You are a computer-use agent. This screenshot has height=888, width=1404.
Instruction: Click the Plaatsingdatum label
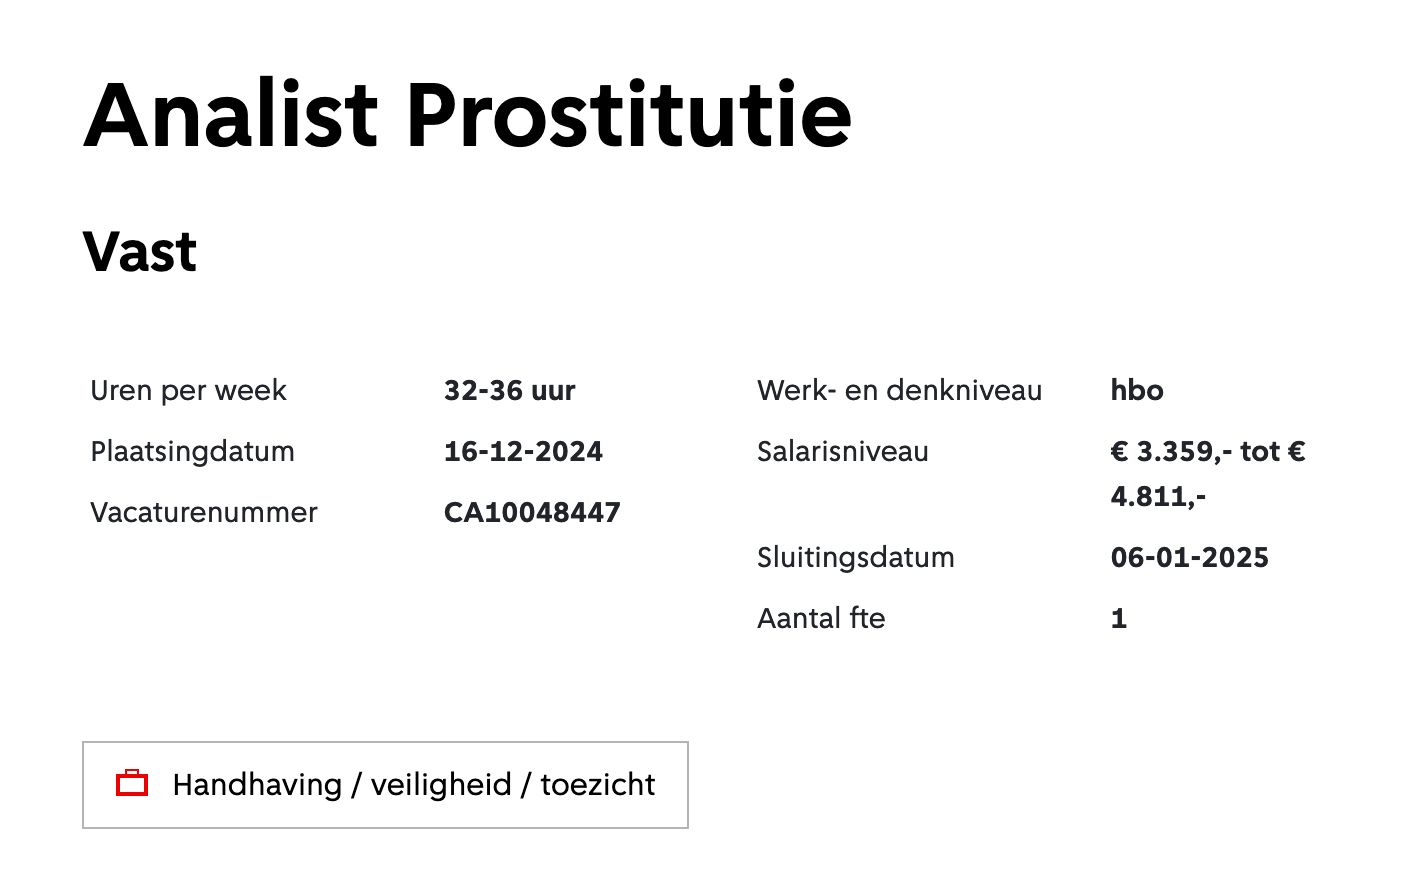click(192, 451)
